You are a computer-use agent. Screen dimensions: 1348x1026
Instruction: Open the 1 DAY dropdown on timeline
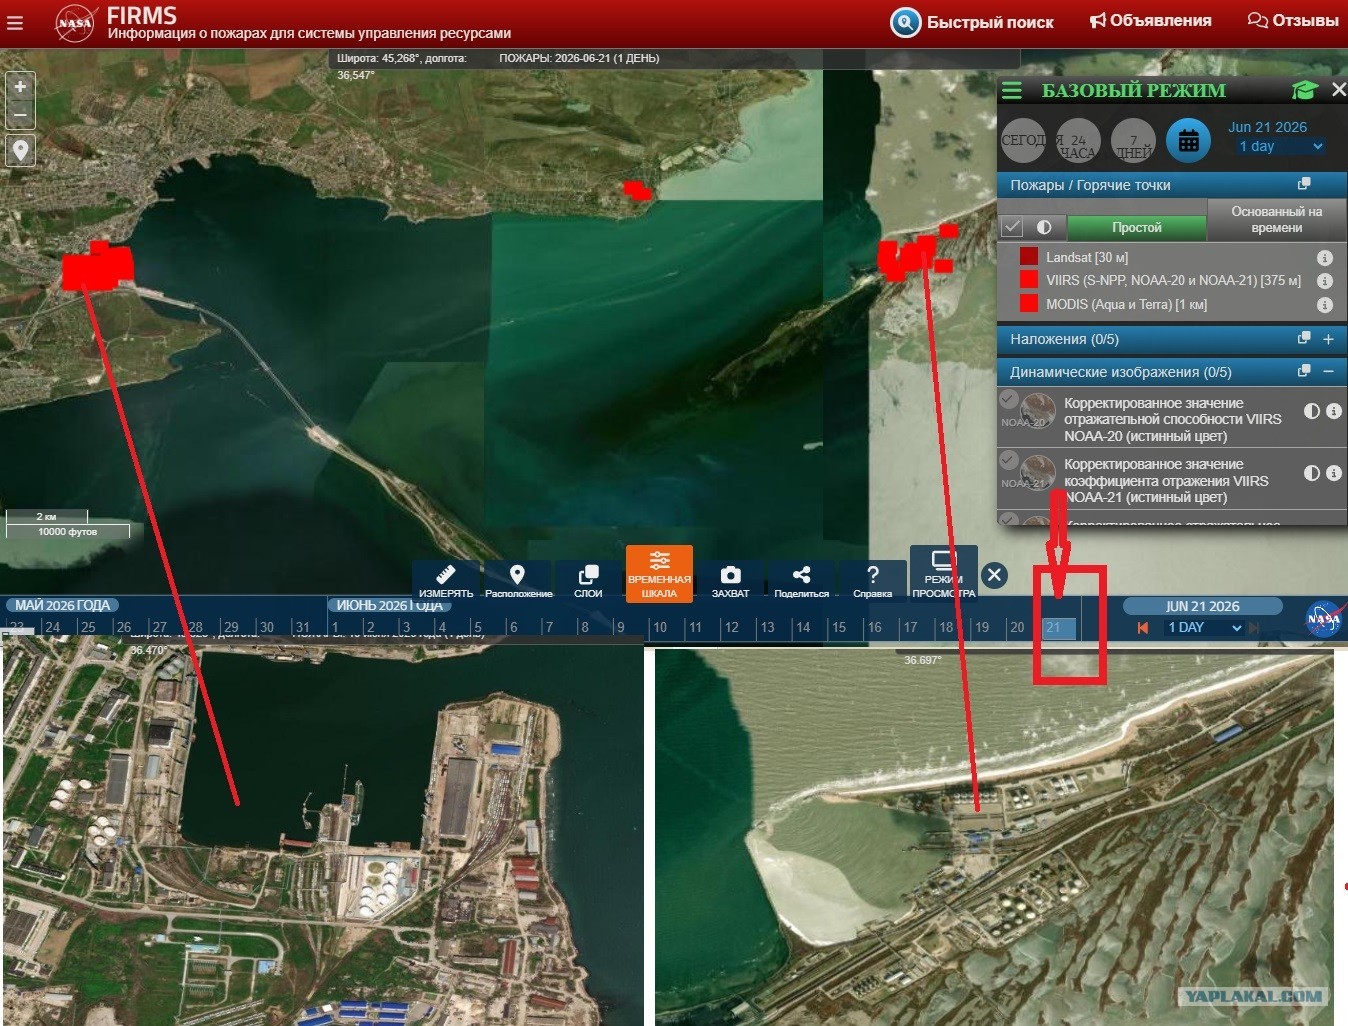1203,628
